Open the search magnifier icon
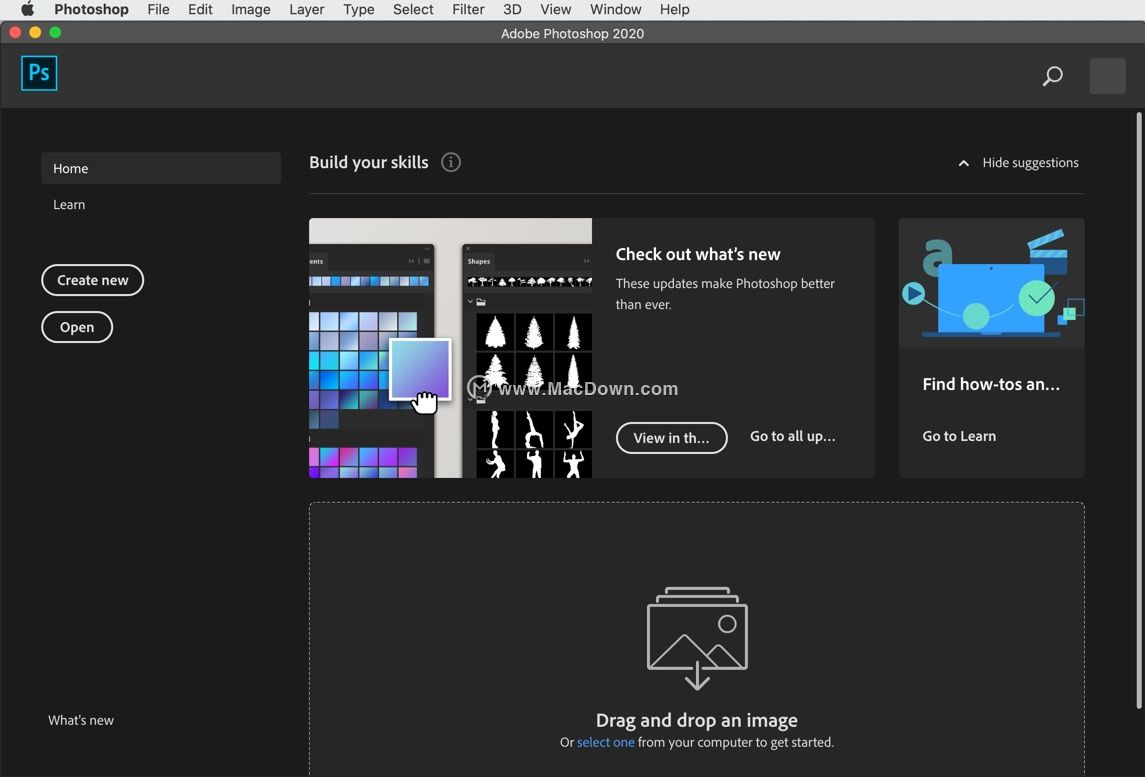Screen dimensions: 1145x777 point(1052,76)
